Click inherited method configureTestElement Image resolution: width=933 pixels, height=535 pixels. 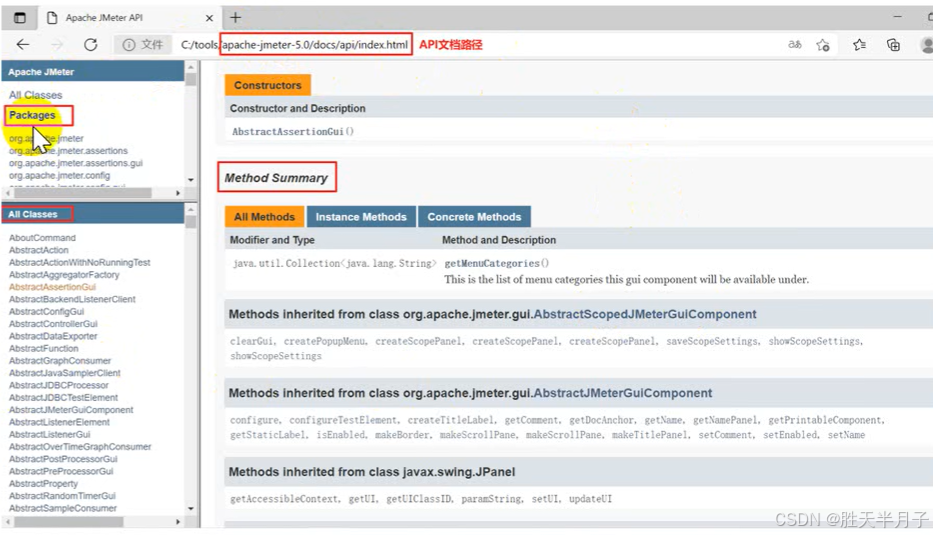coord(343,420)
